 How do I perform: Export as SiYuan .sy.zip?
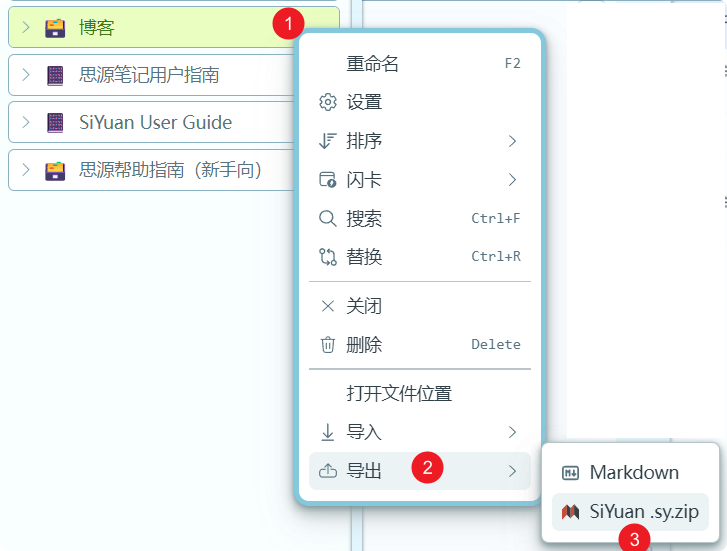pyautogui.click(x=630, y=512)
